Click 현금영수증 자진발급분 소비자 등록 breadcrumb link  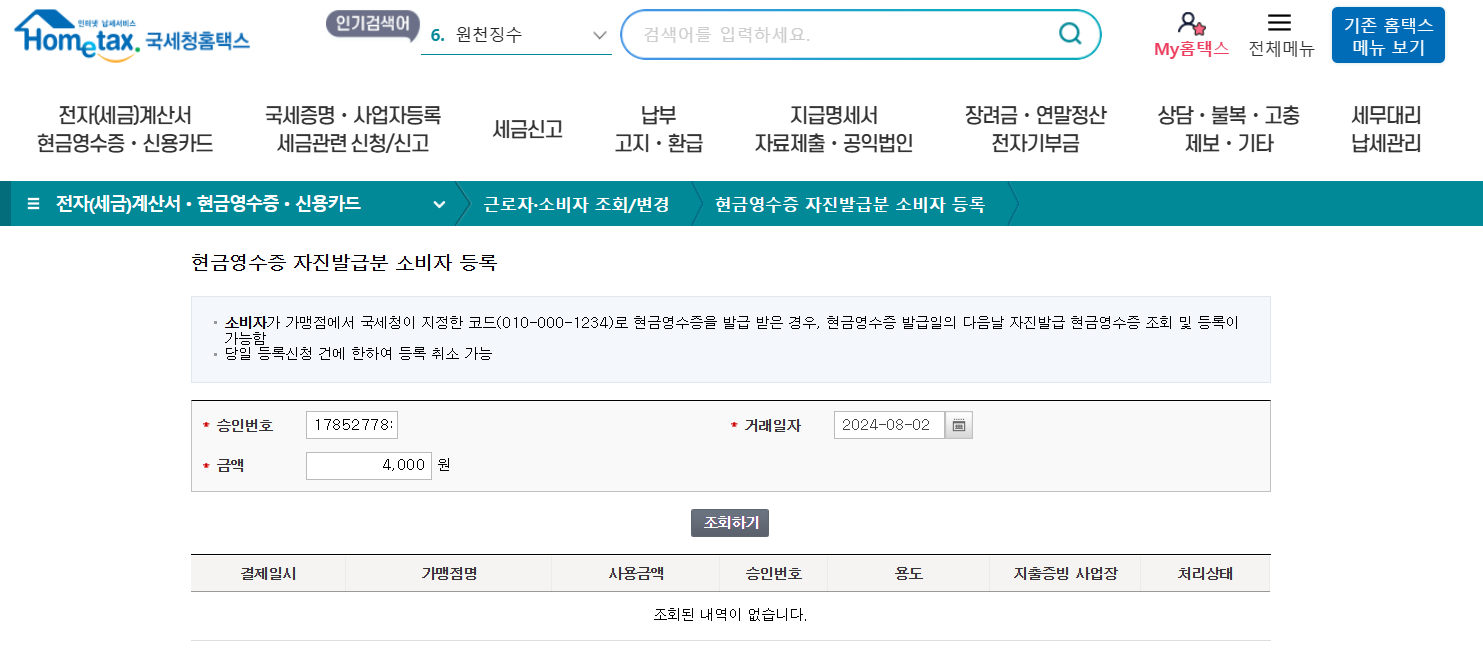(x=849, y=203)
